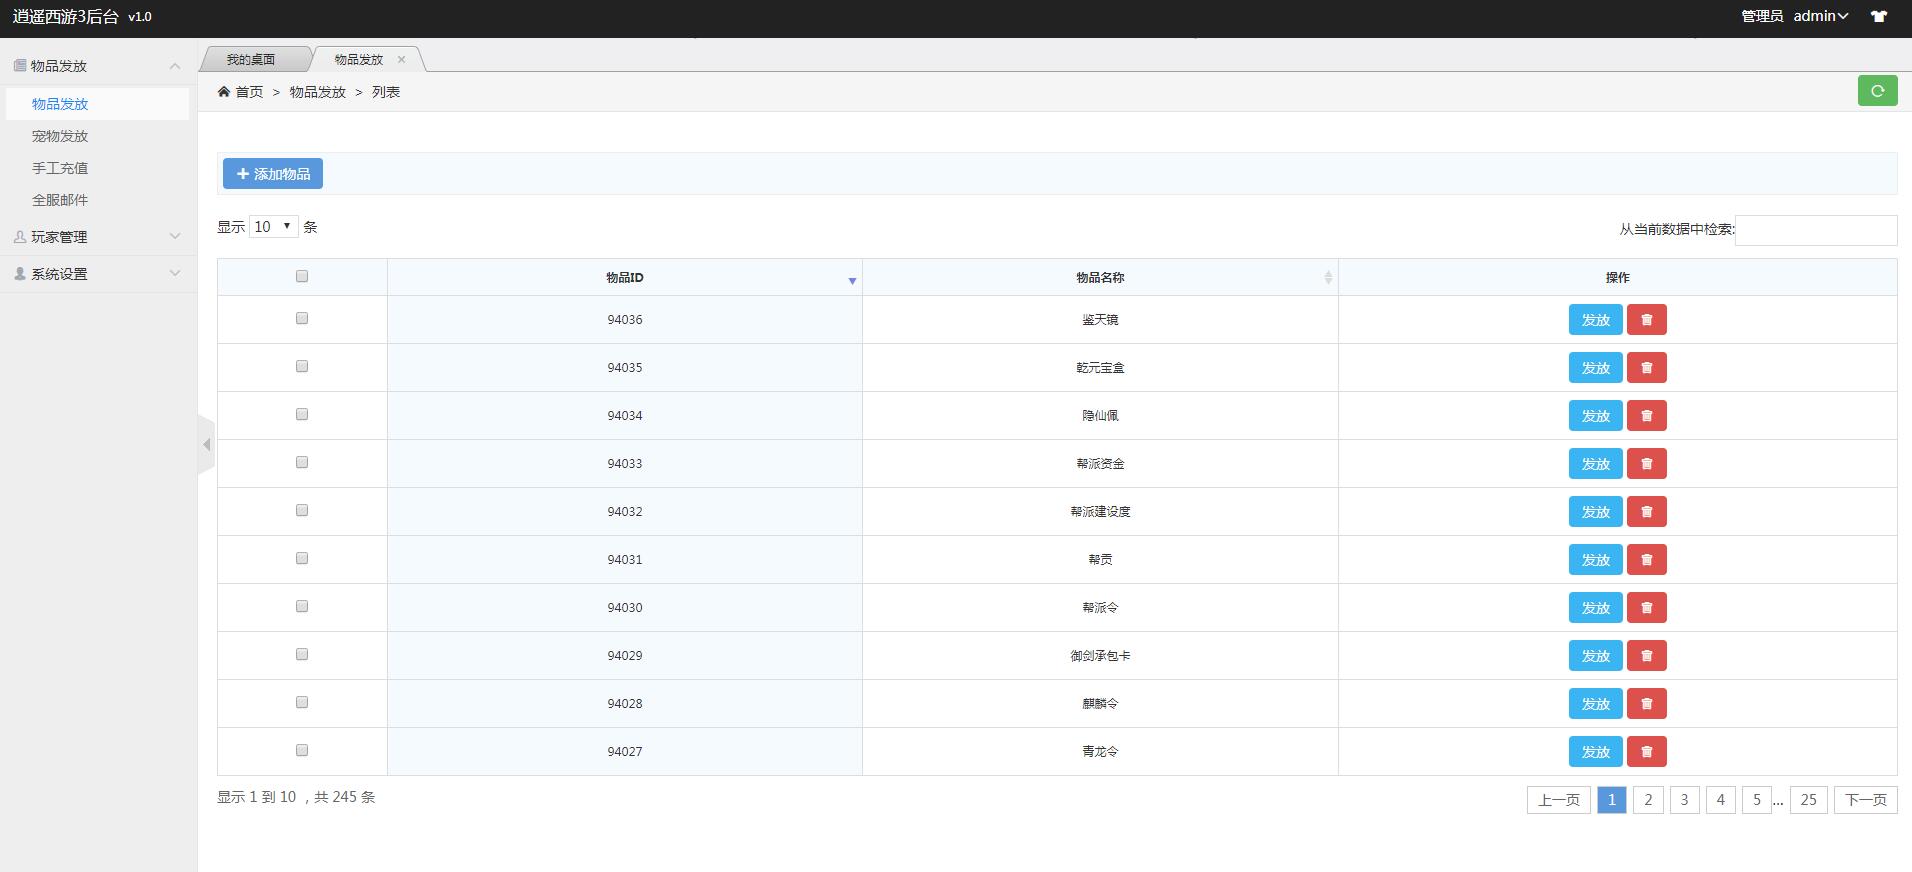Switch to the 我的桌面 tab
Viewport: 1912px width, 872px height.
[250, 60]
